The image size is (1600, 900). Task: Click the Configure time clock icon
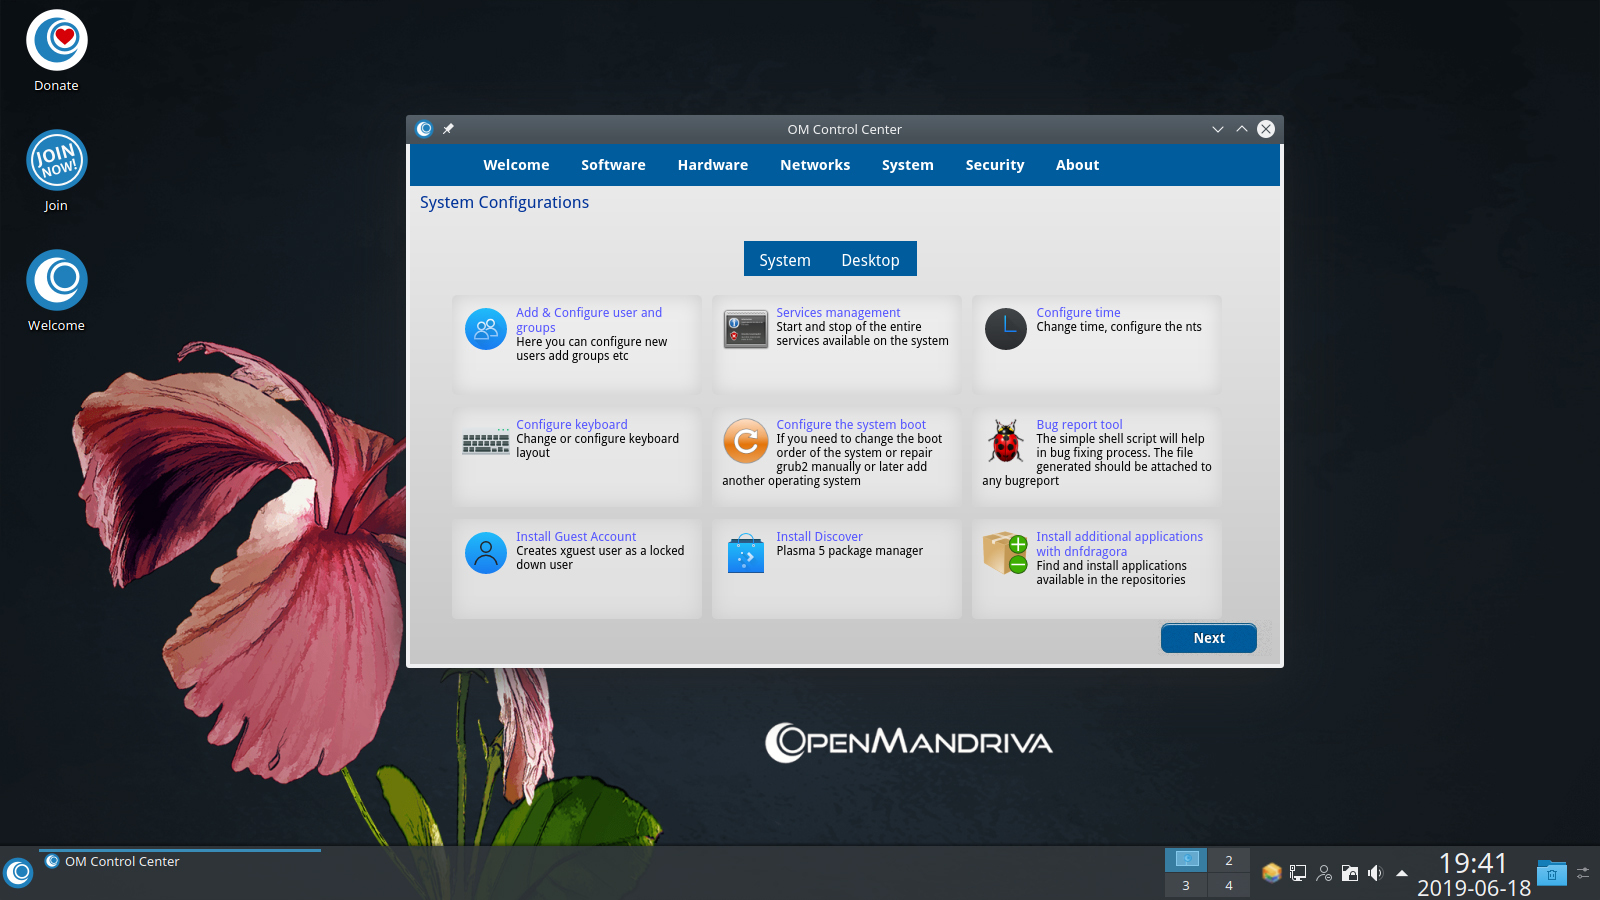[1006, 329]
